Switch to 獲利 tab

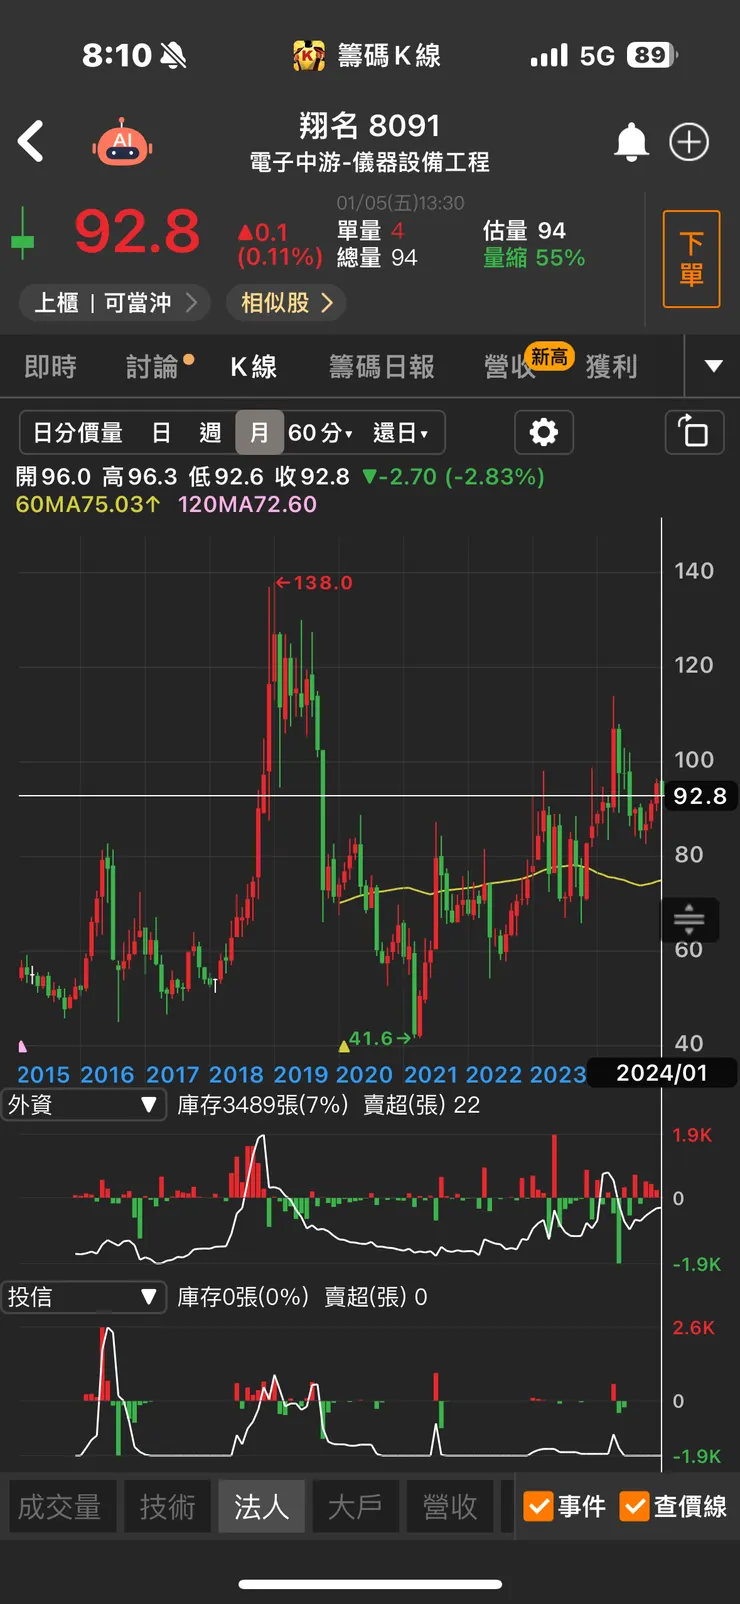[x=611, y=367]
